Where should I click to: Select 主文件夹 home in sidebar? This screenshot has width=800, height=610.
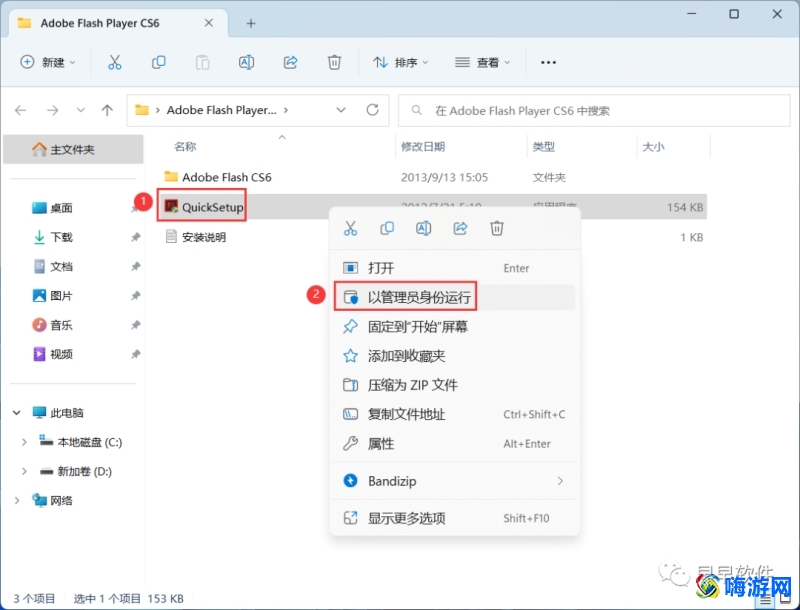[x=73, y=149]
